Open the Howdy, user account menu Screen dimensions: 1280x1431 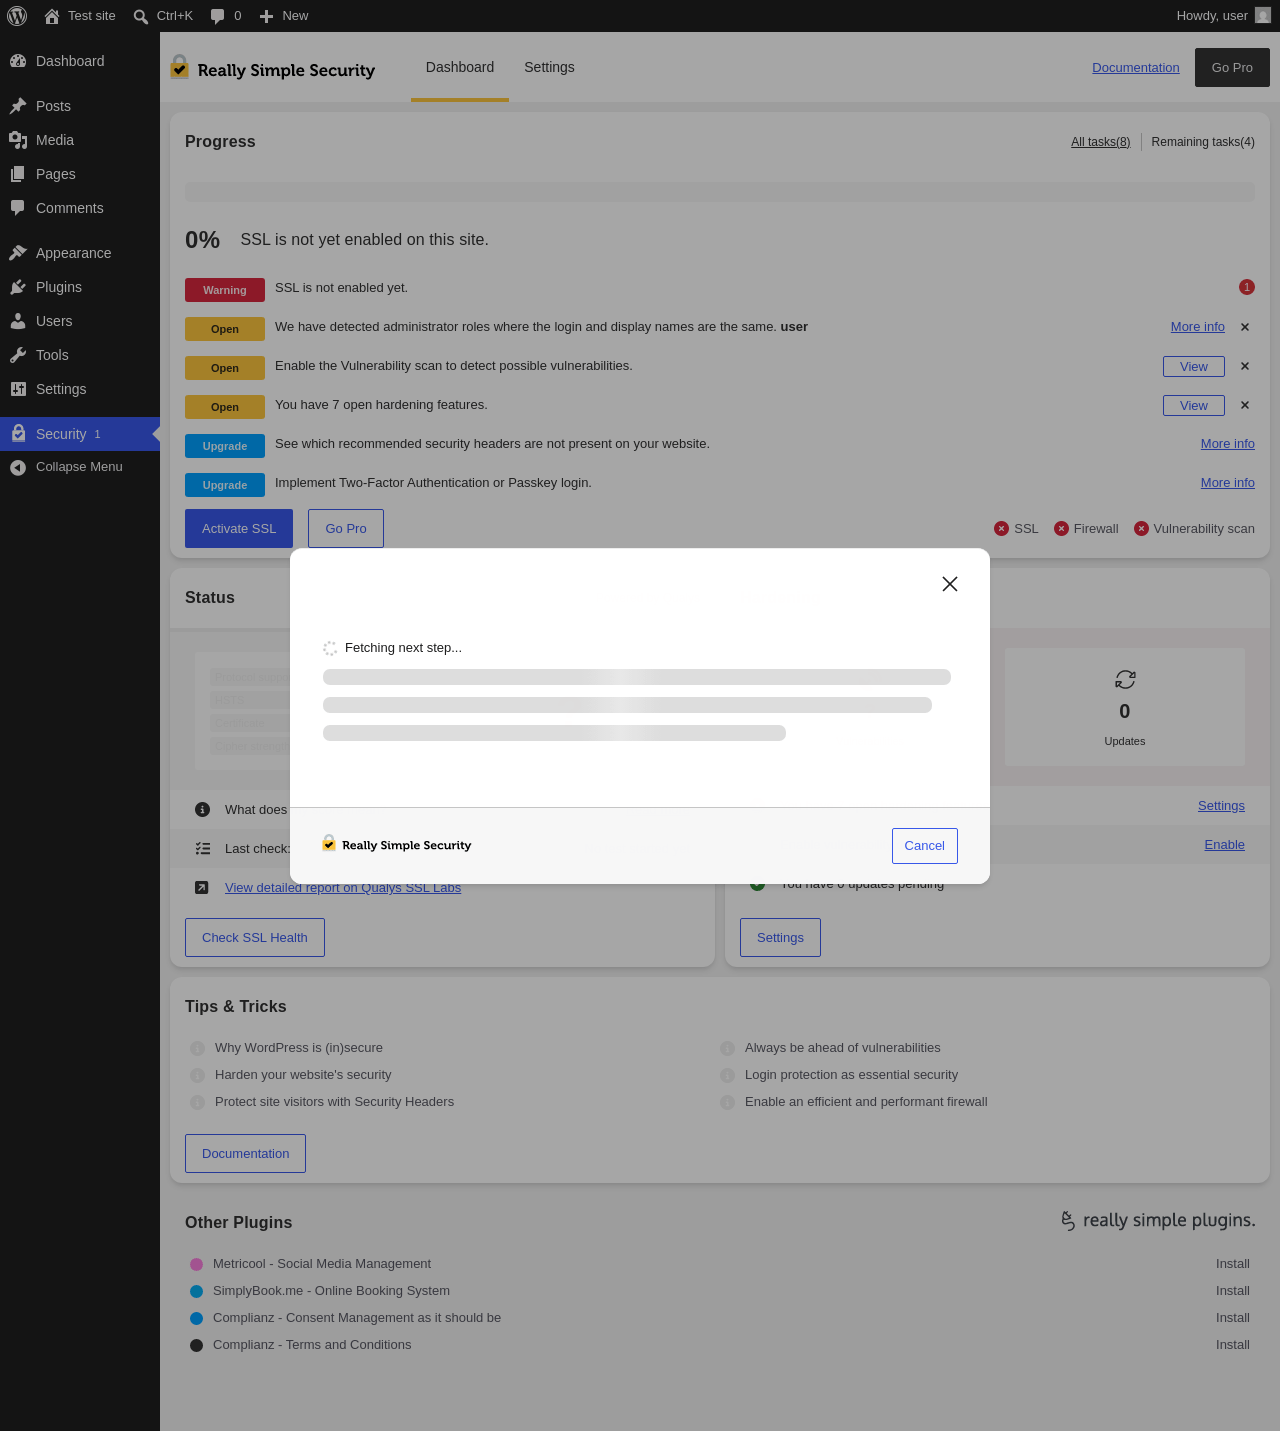tap(1223, 16)
